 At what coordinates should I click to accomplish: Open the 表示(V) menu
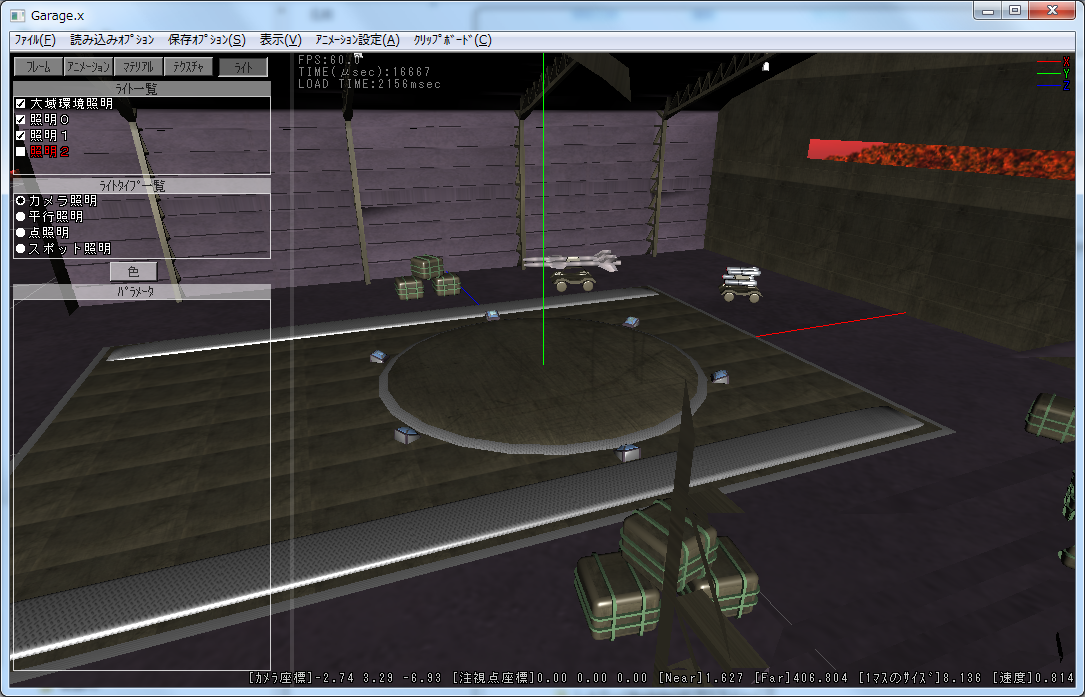click(x=280, y=40)
